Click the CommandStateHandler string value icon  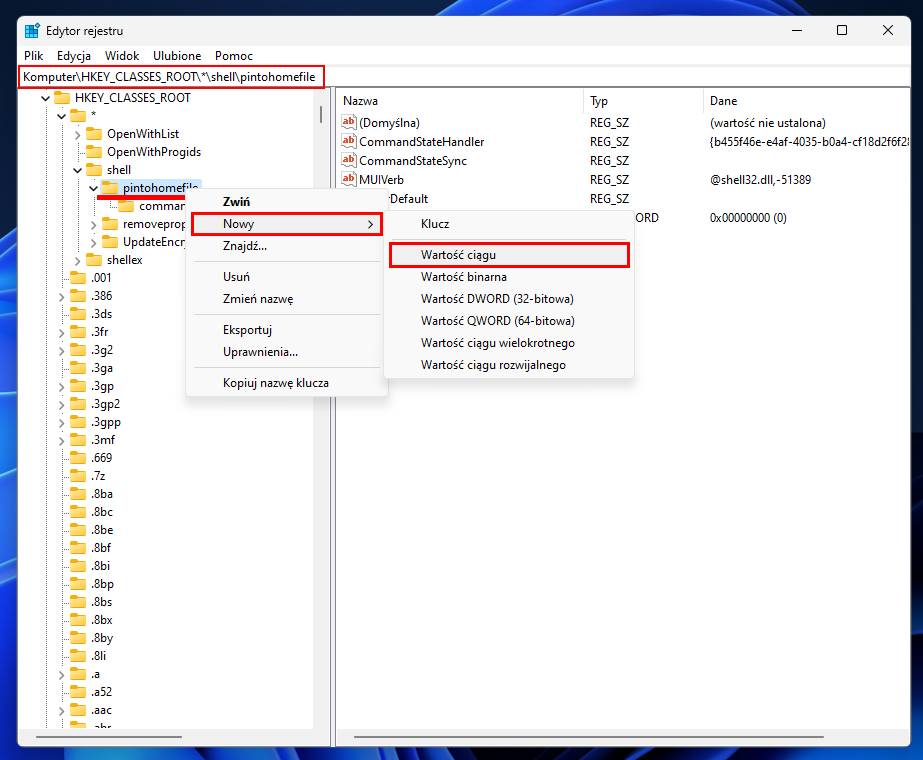348,141
